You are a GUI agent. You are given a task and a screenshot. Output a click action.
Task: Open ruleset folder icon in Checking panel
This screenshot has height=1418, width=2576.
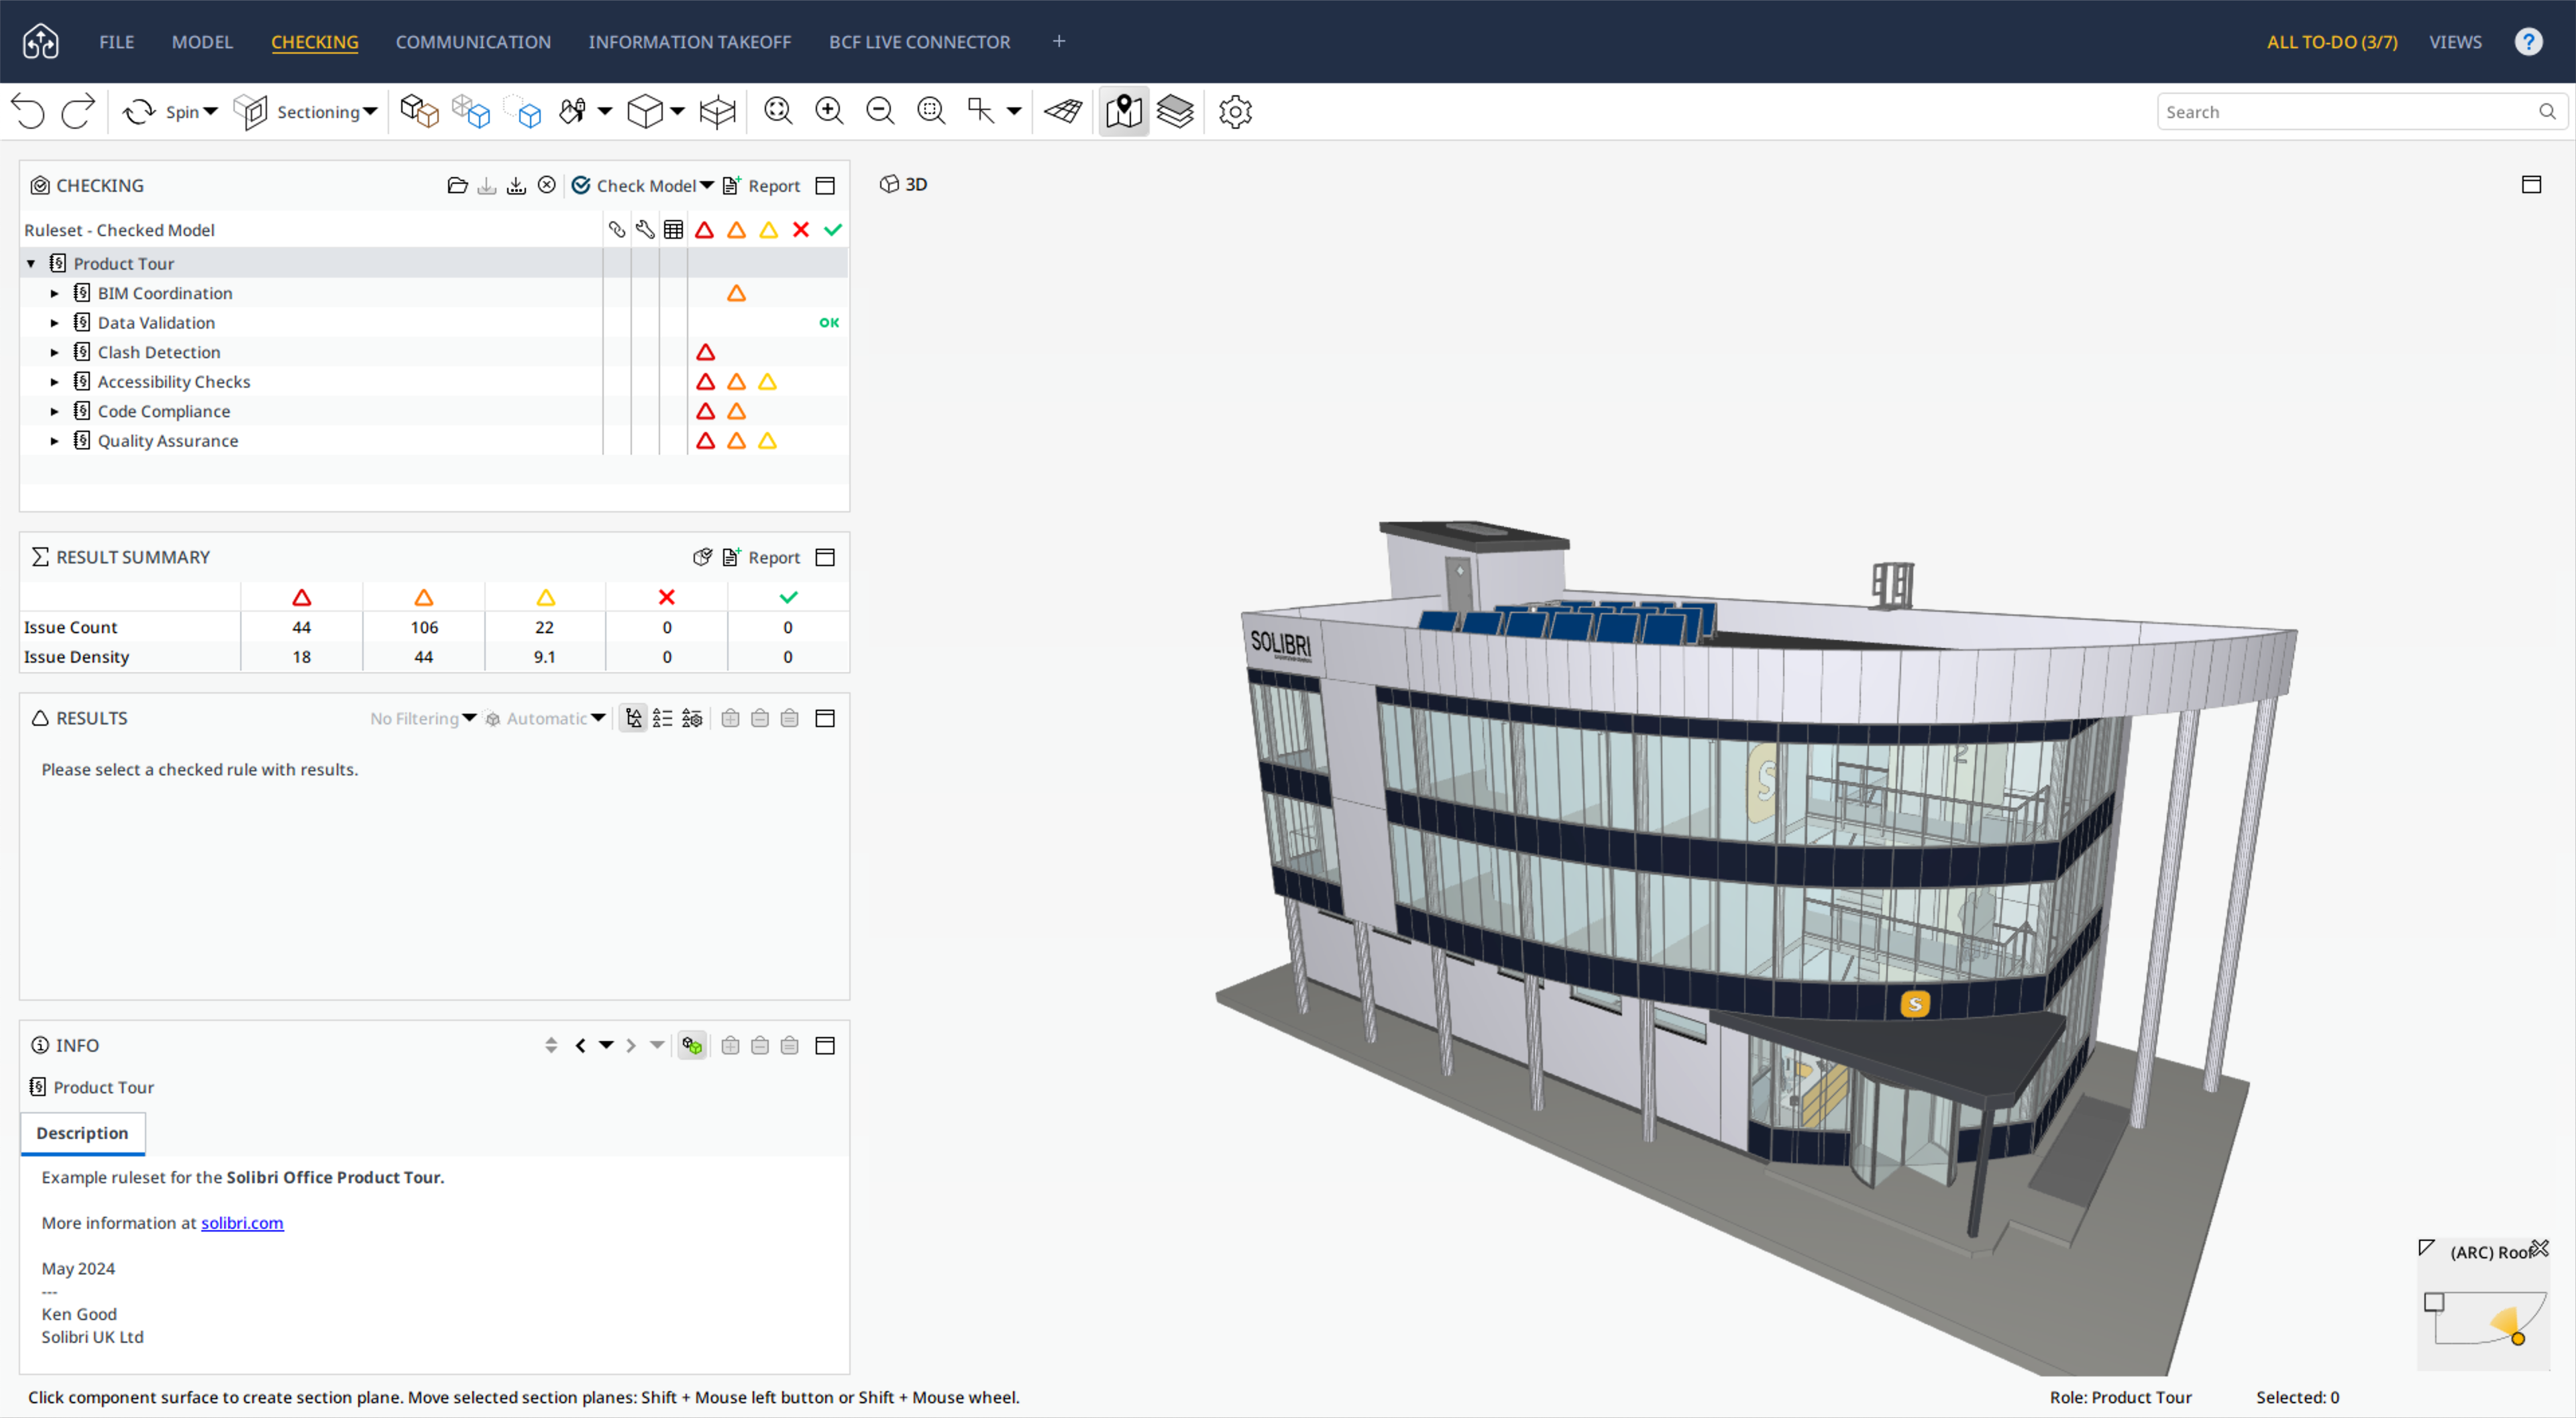coord(457,185)
